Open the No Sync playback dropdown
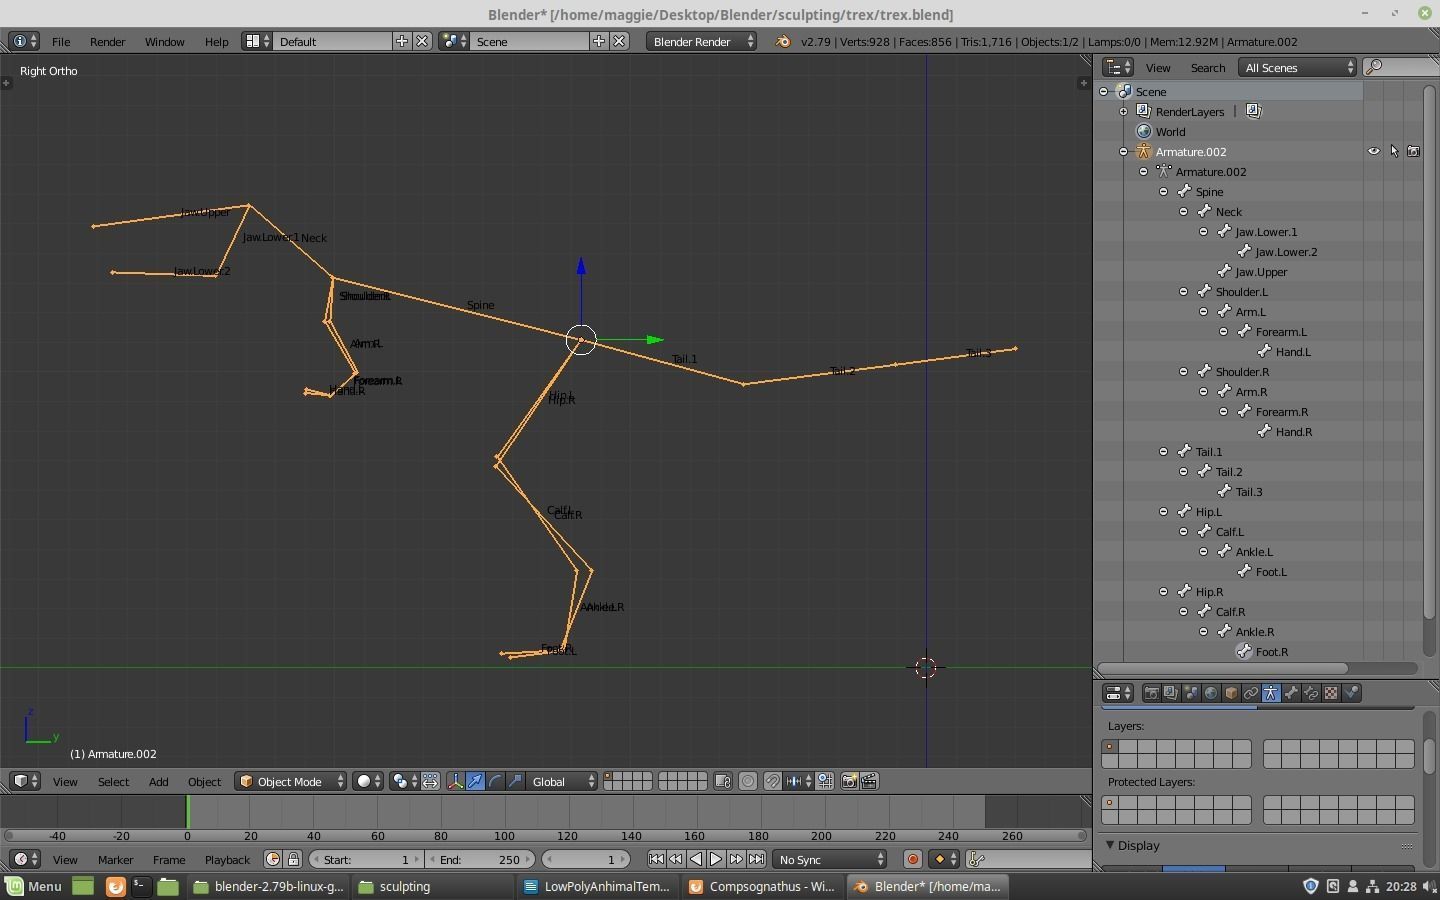Image resolution: width=1440 pixels, height=900 pixels. pyautogui.click(x=830, y=859)
